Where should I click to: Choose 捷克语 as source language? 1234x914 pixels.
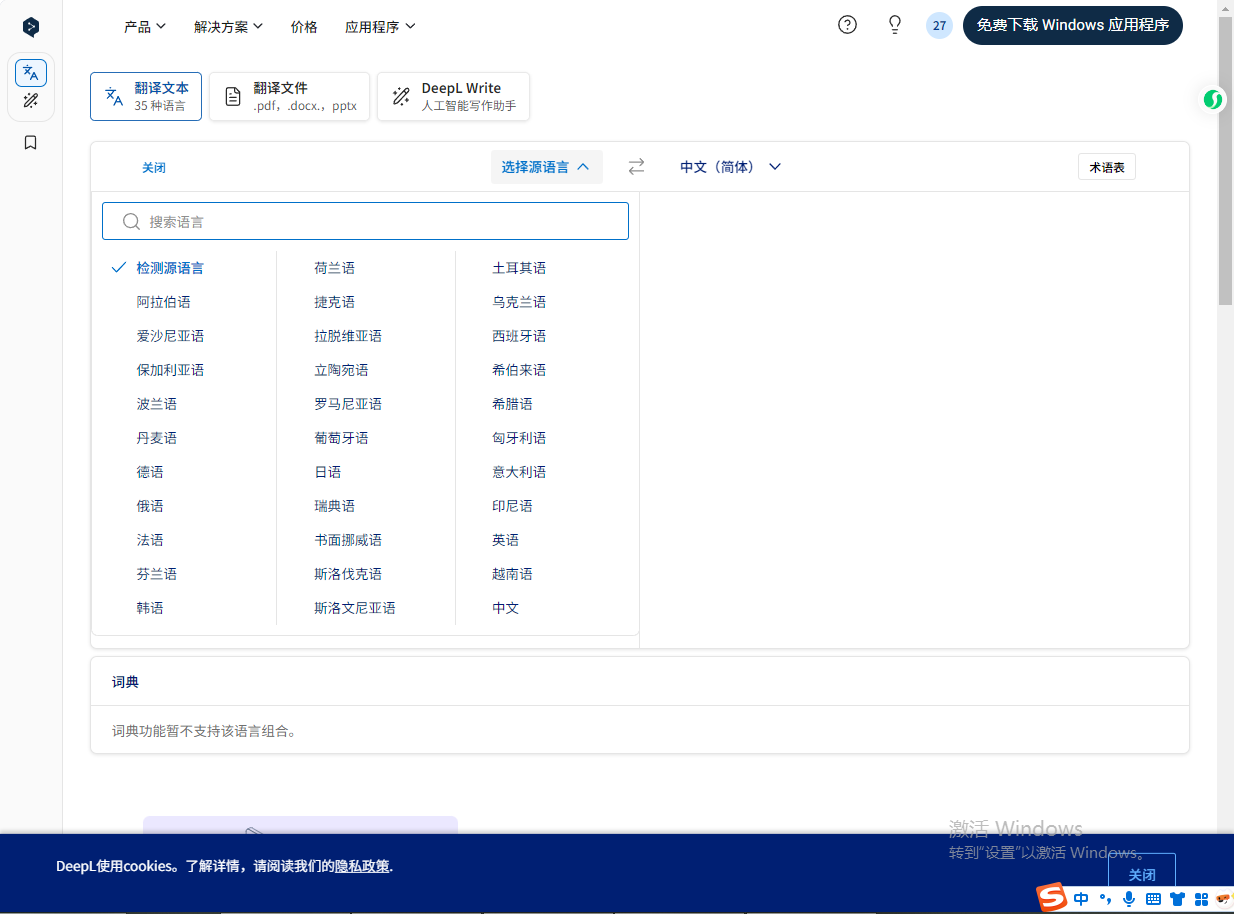click(x=335, y=302)
